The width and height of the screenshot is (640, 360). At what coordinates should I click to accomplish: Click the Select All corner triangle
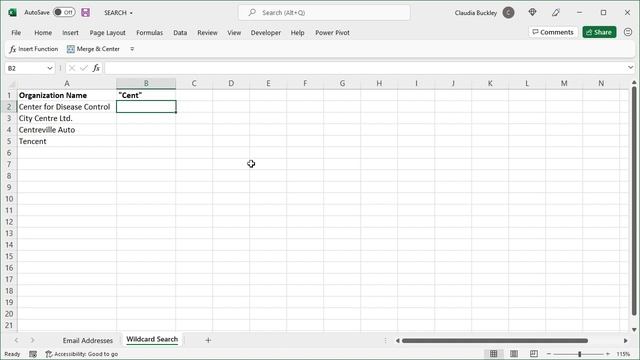coord(12,84)
